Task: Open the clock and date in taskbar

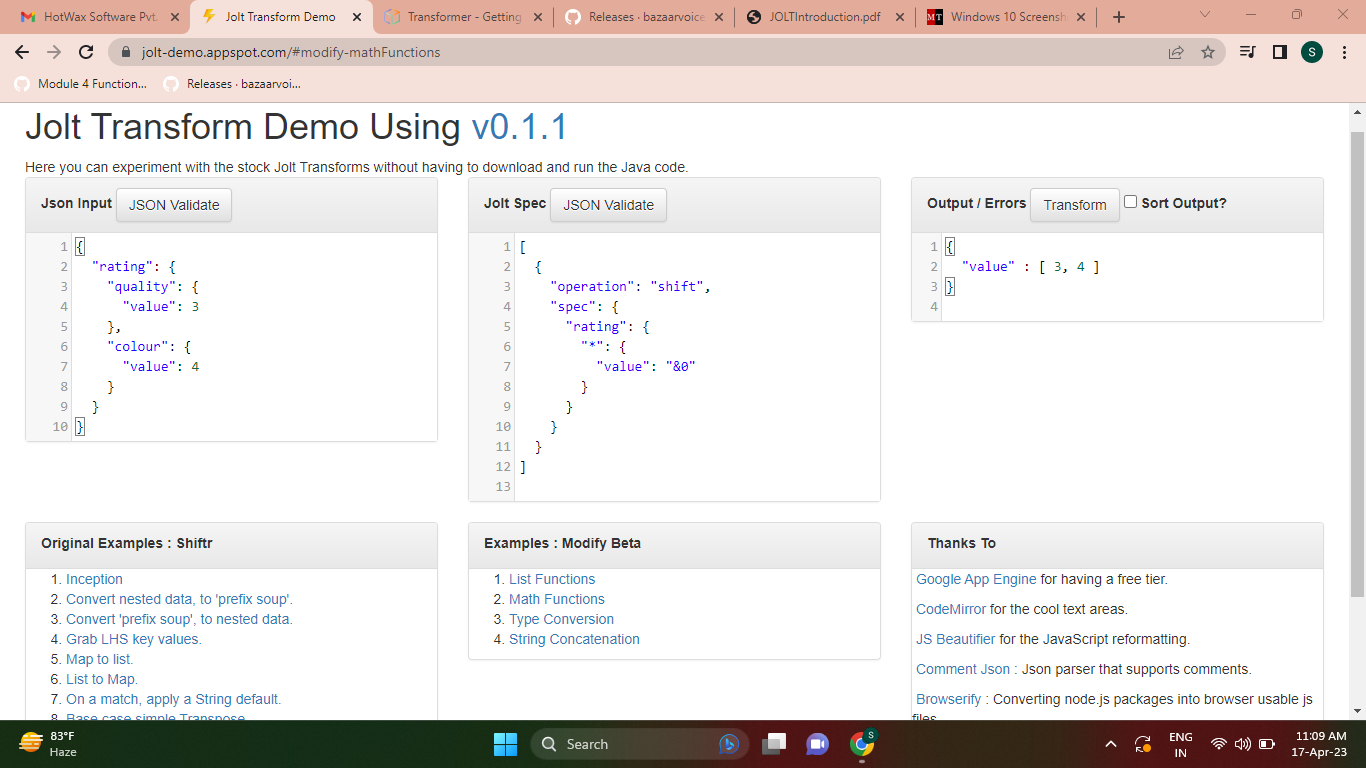Action: point(1320,744)
